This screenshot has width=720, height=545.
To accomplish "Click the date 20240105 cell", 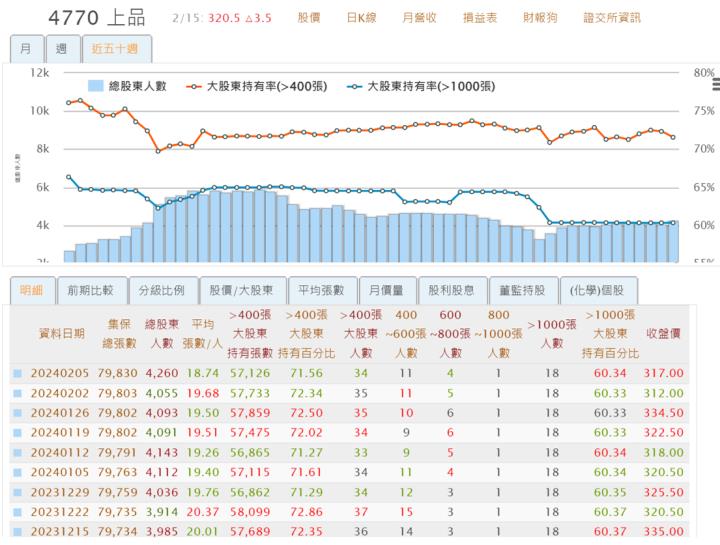I will point(60,472).
